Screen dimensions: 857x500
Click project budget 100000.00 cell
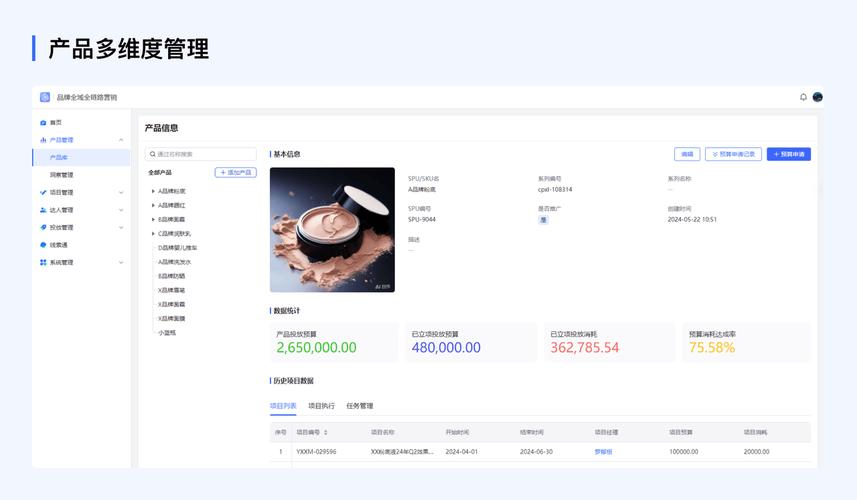[x=684, y=452]
